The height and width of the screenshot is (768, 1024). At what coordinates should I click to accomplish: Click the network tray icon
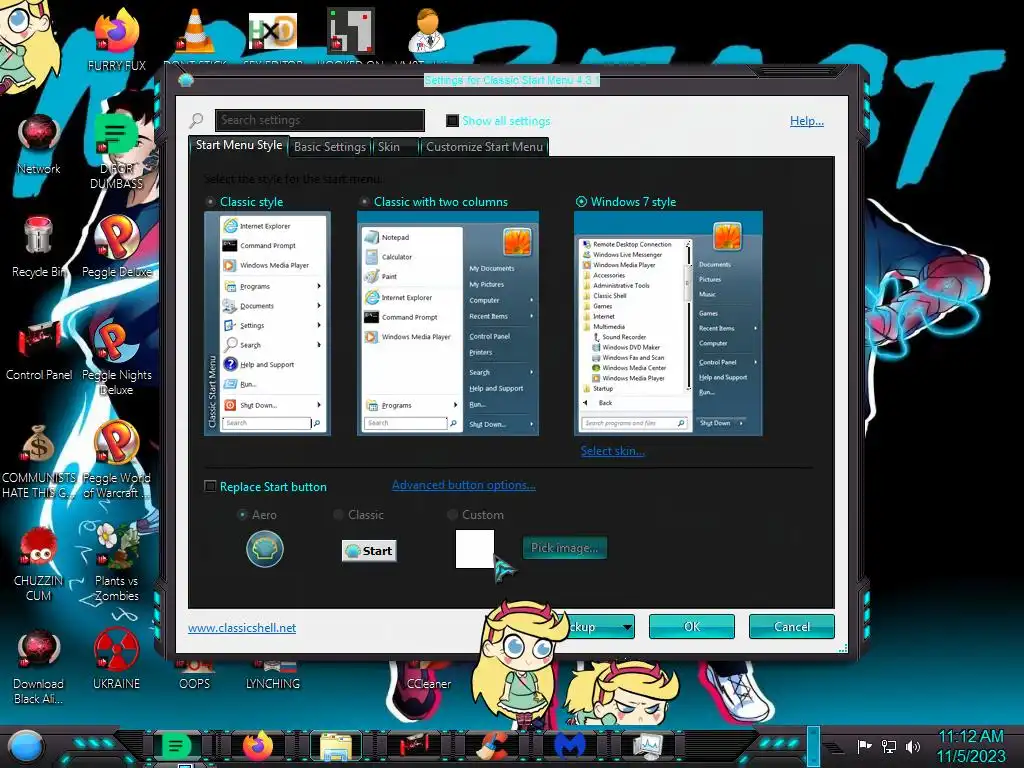coord(888,746)
